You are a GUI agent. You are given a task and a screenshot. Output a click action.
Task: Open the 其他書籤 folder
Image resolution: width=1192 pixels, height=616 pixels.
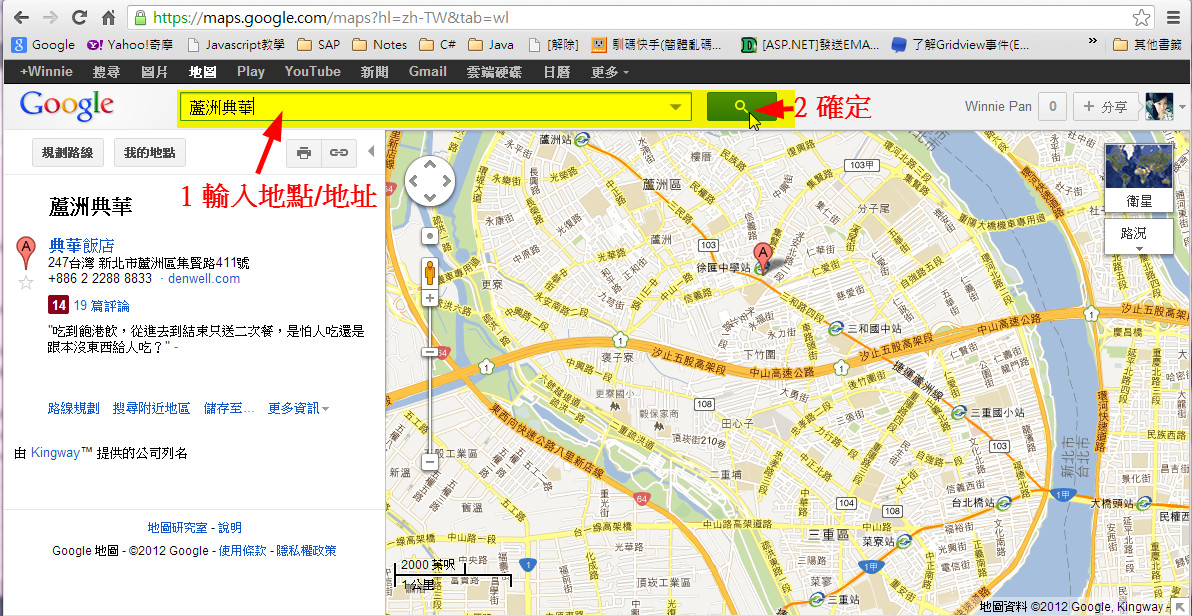click(x=1148, y=45)
